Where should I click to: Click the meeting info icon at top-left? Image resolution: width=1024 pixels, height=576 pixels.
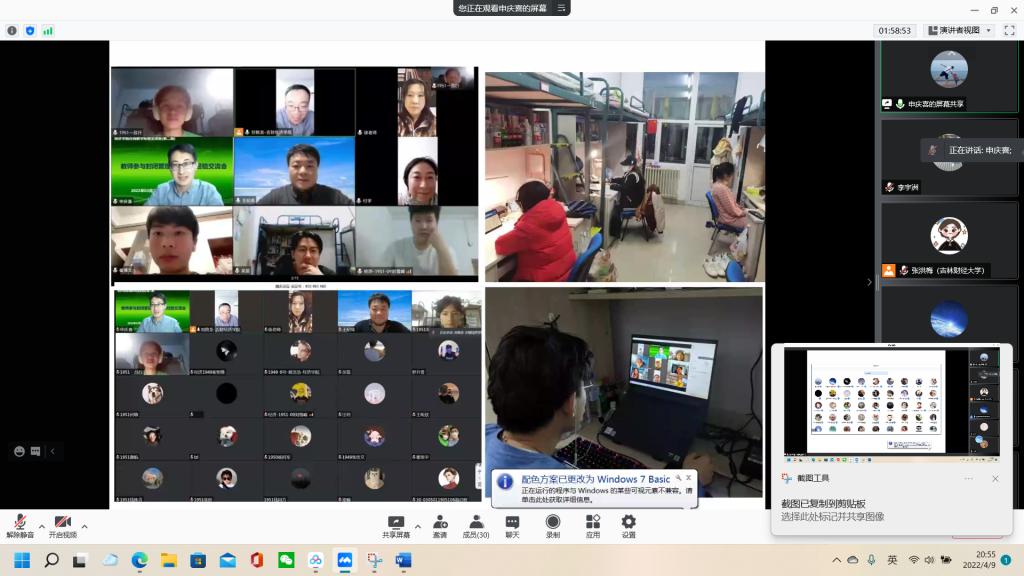(12, 31)
